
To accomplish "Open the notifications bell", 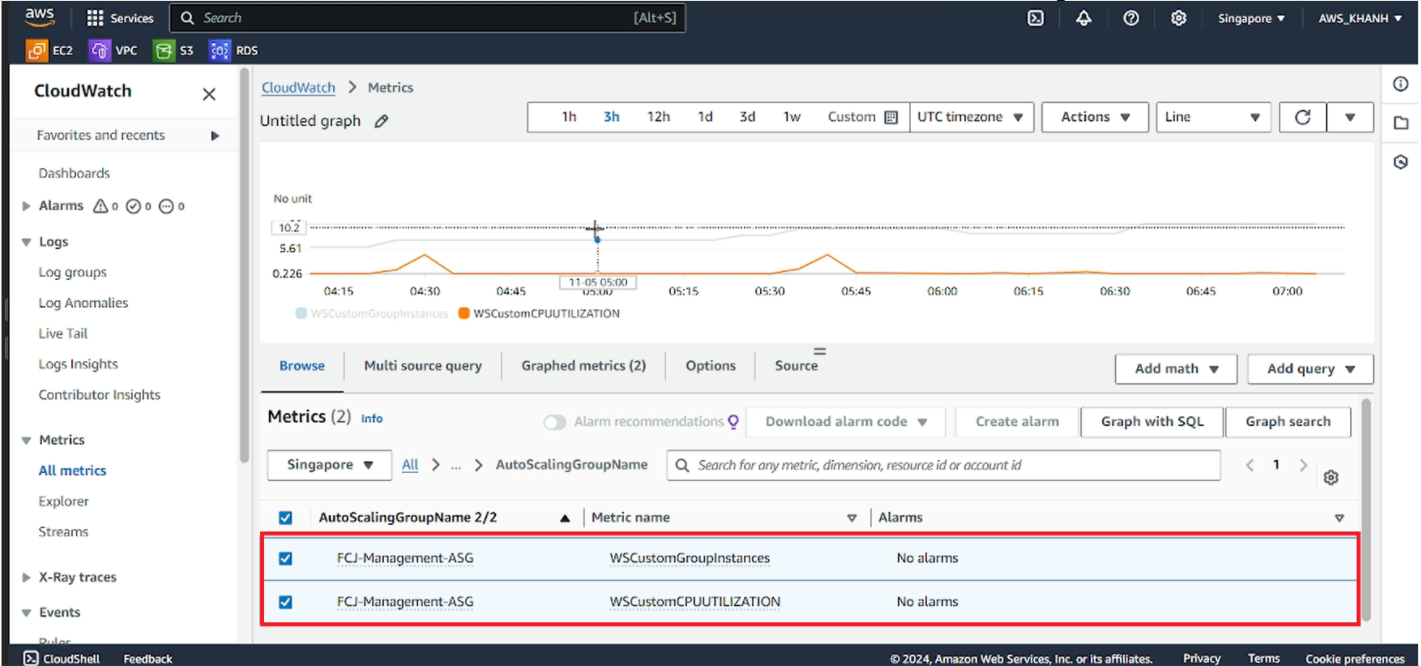I will tap(1084, 18).
